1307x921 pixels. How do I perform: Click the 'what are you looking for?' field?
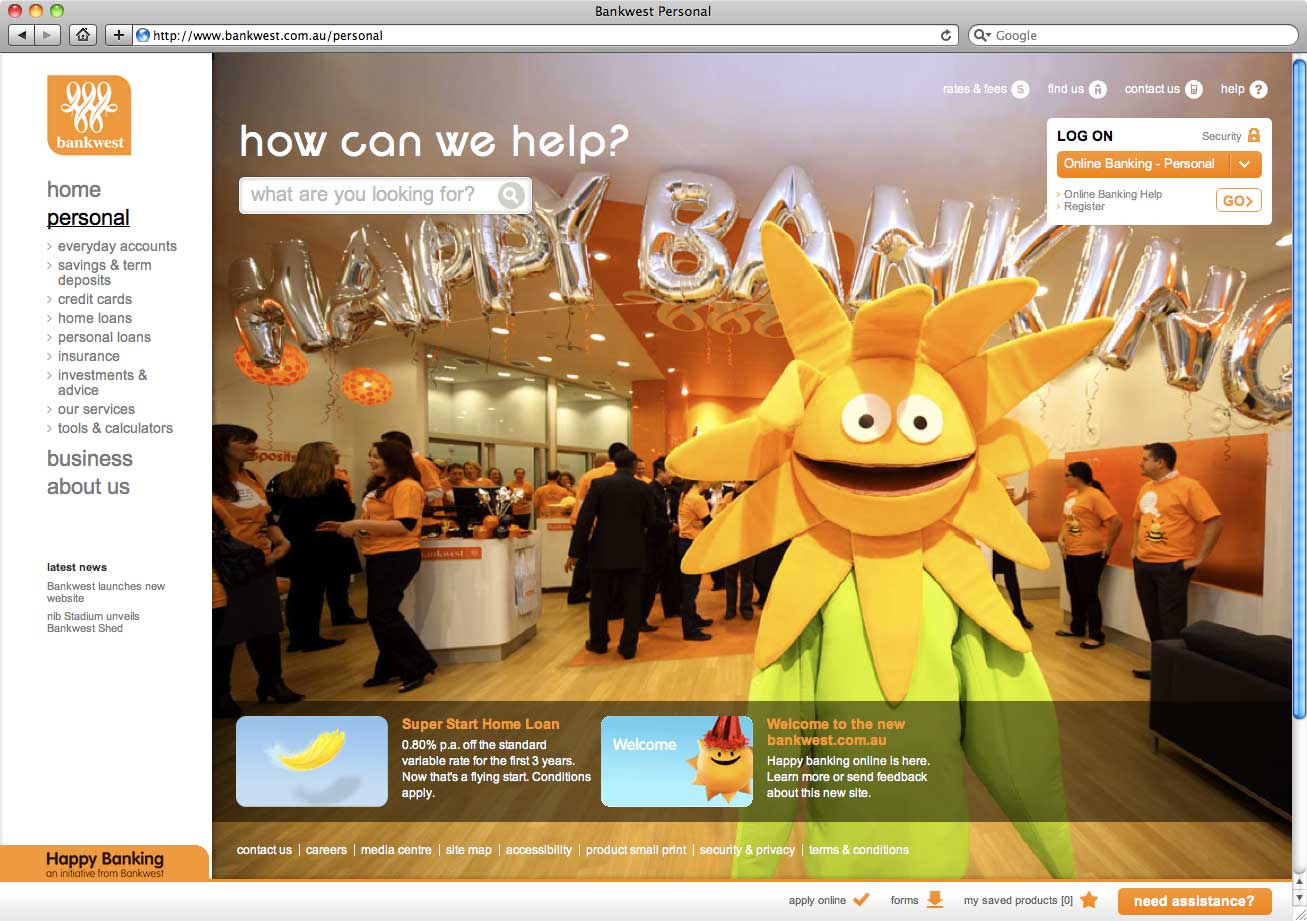[x=385, y=195]
